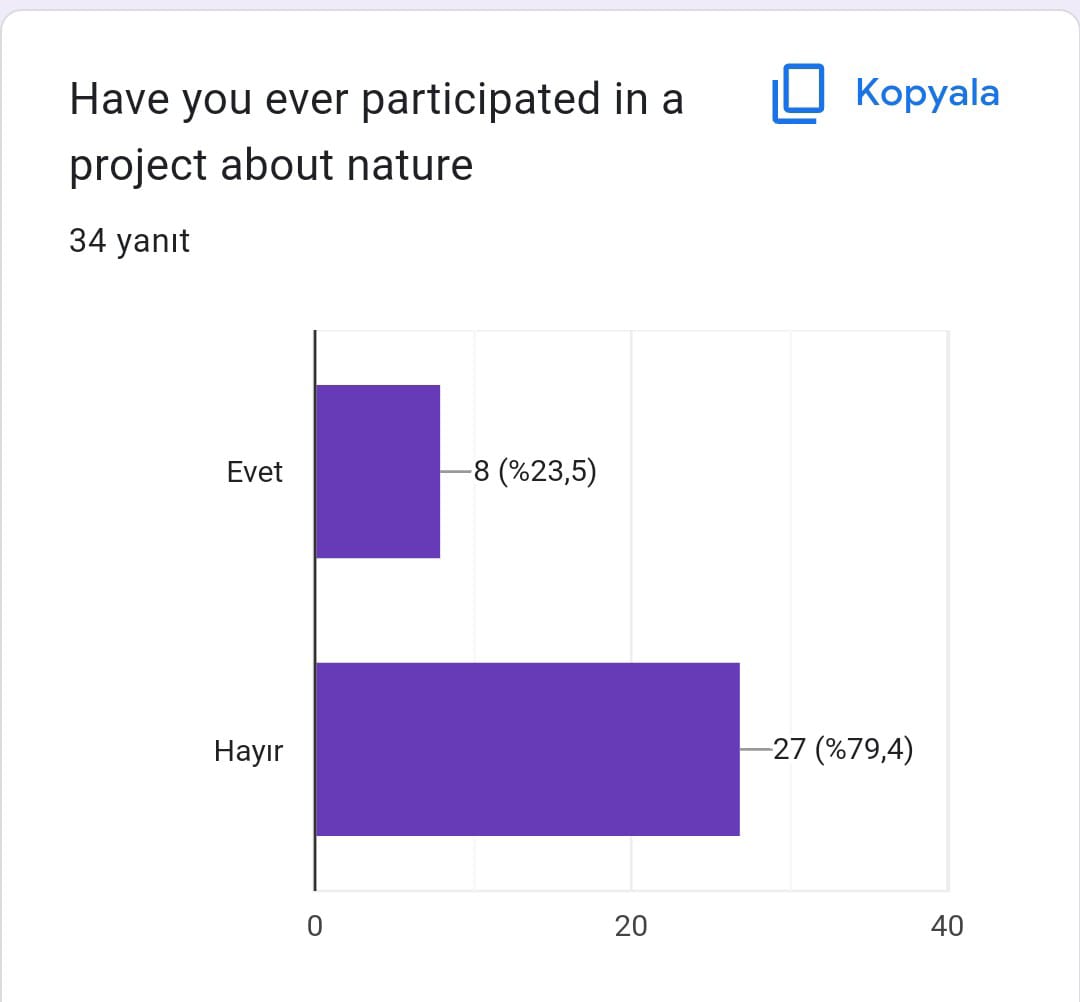Click the "27 (%79,4)" value label

click(x=843, y=749)
